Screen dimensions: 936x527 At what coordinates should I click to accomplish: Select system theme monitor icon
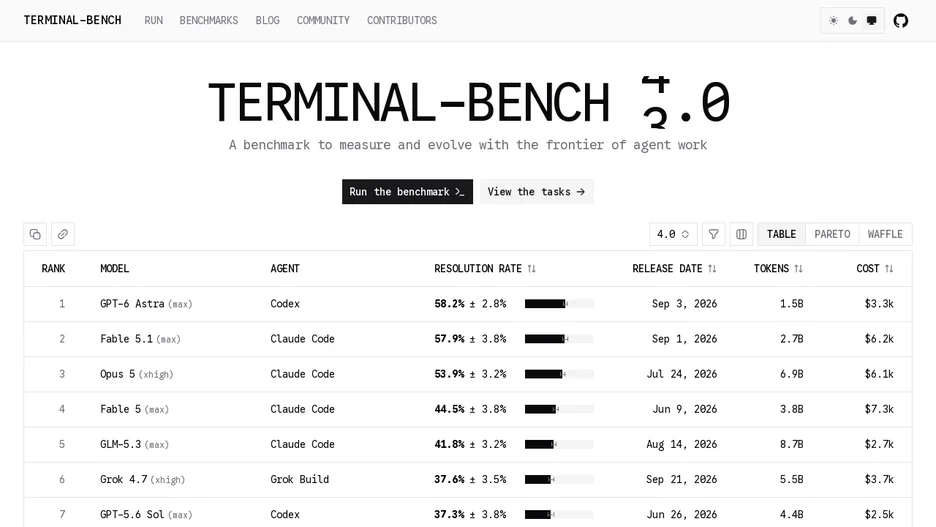(x=872, y=21)
